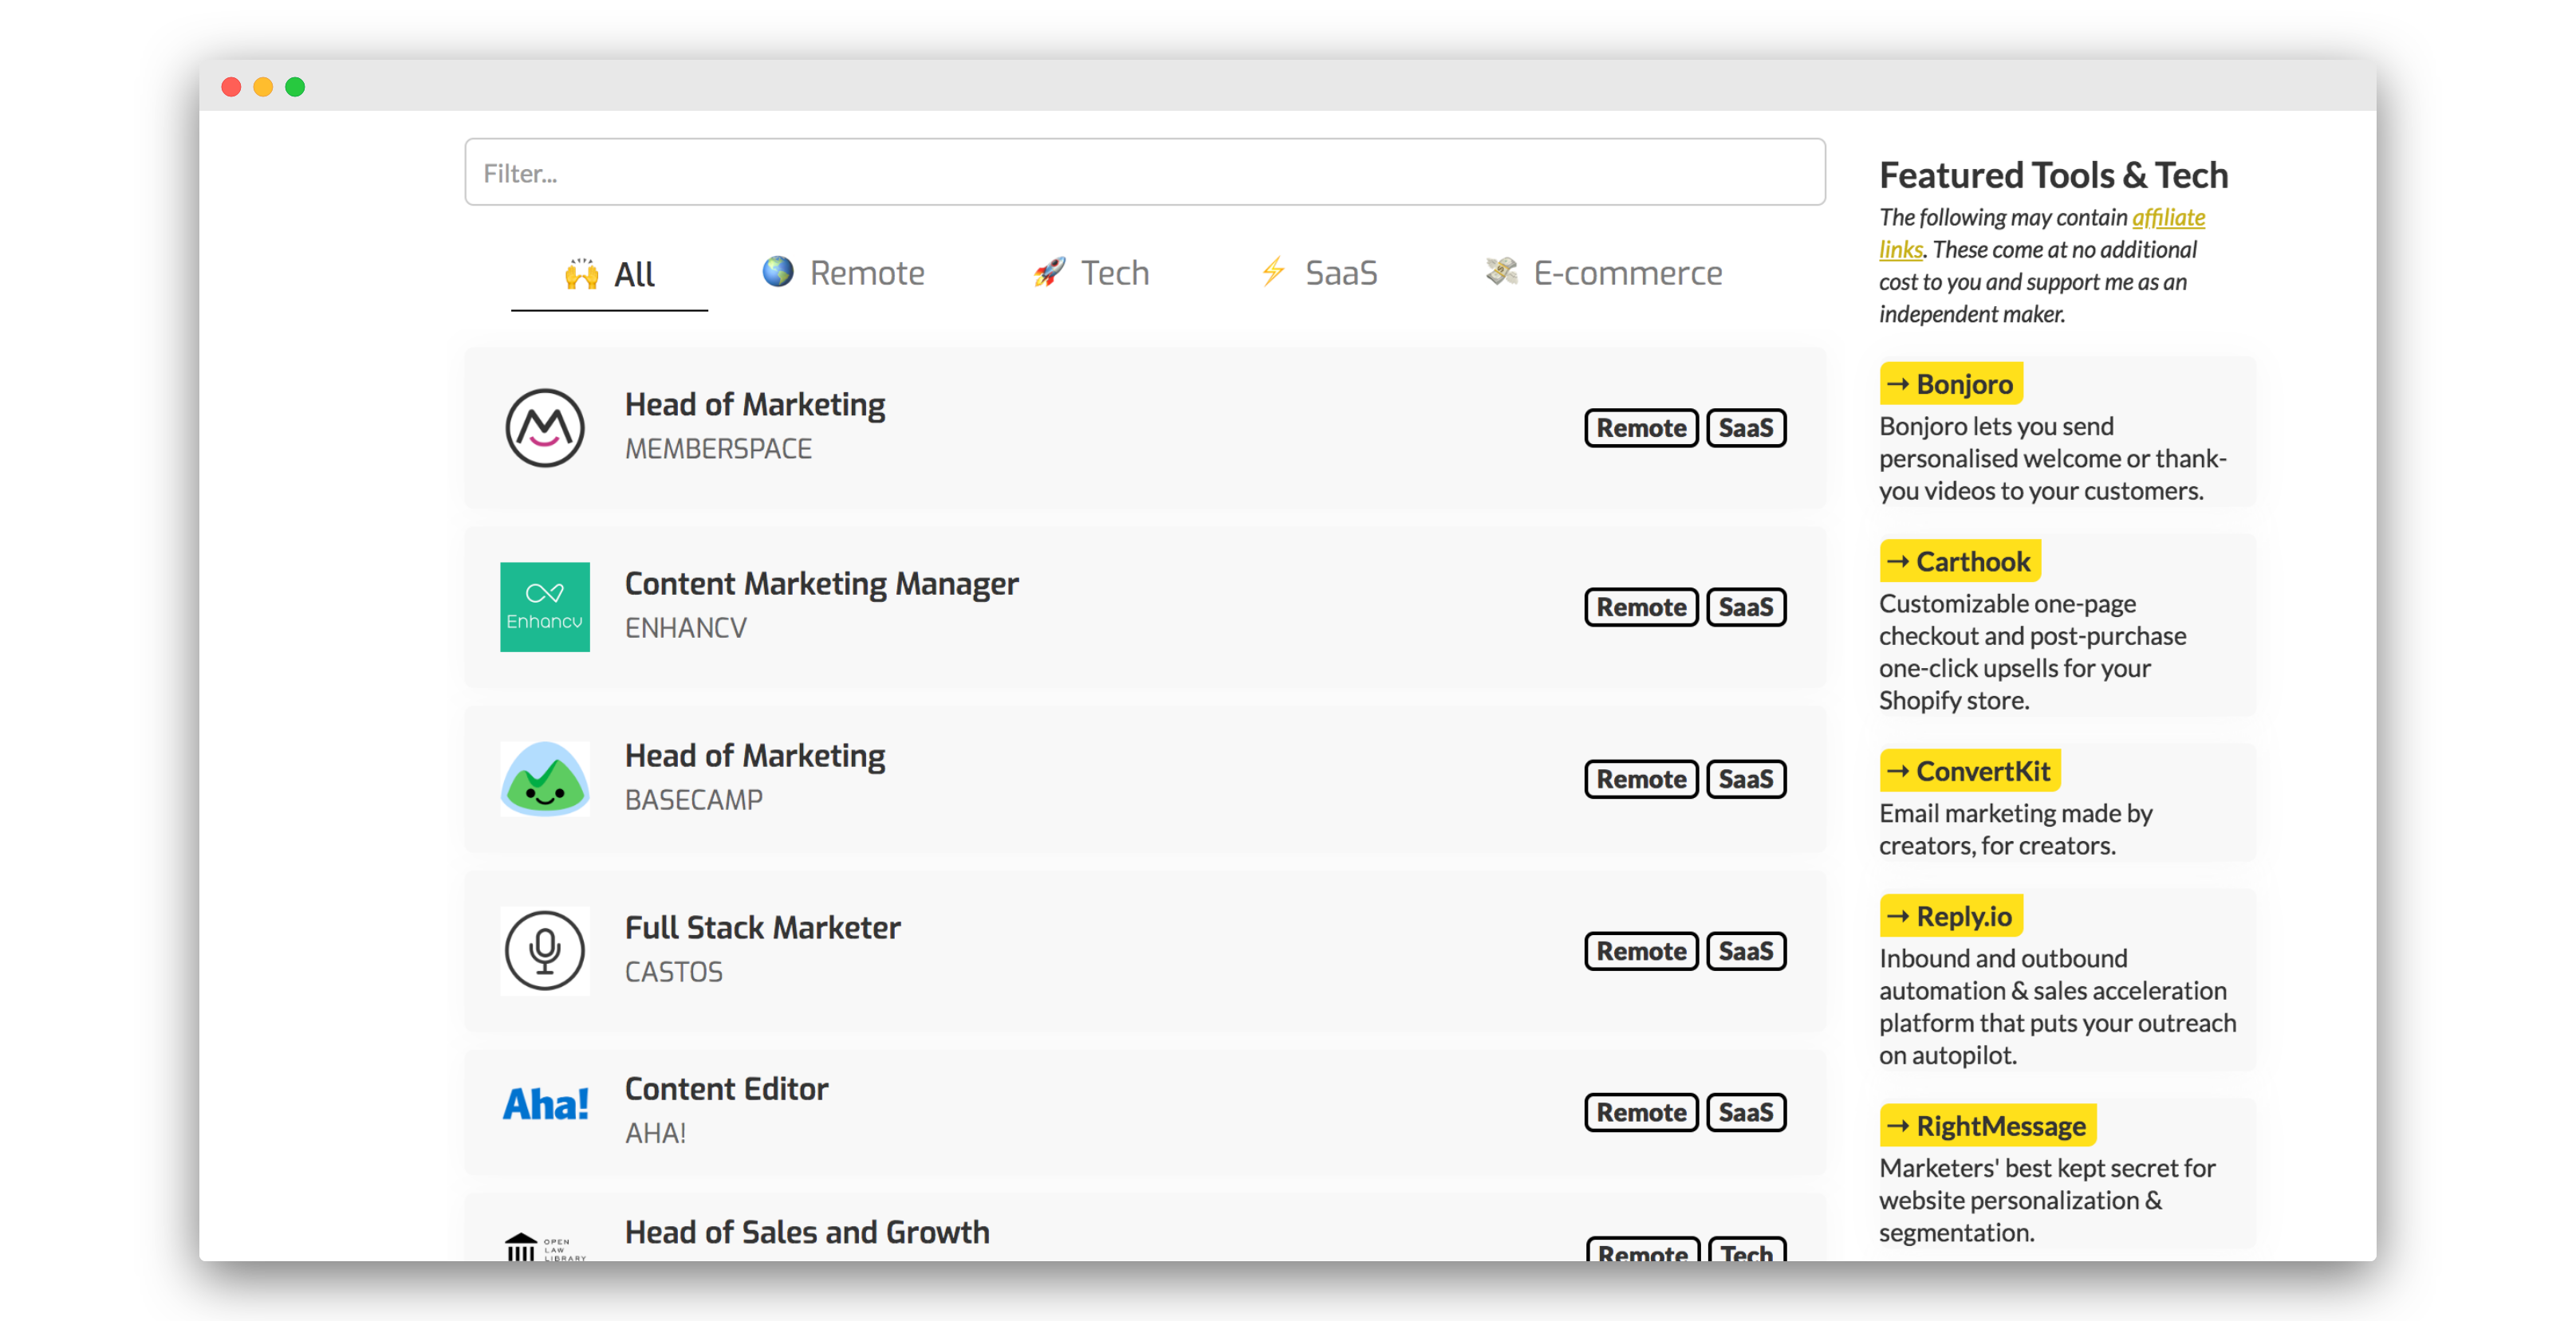The height and width of the screenshot is (1321, 2576).
Task: Maximize the window with green button
Action: (x=295, y=87)
